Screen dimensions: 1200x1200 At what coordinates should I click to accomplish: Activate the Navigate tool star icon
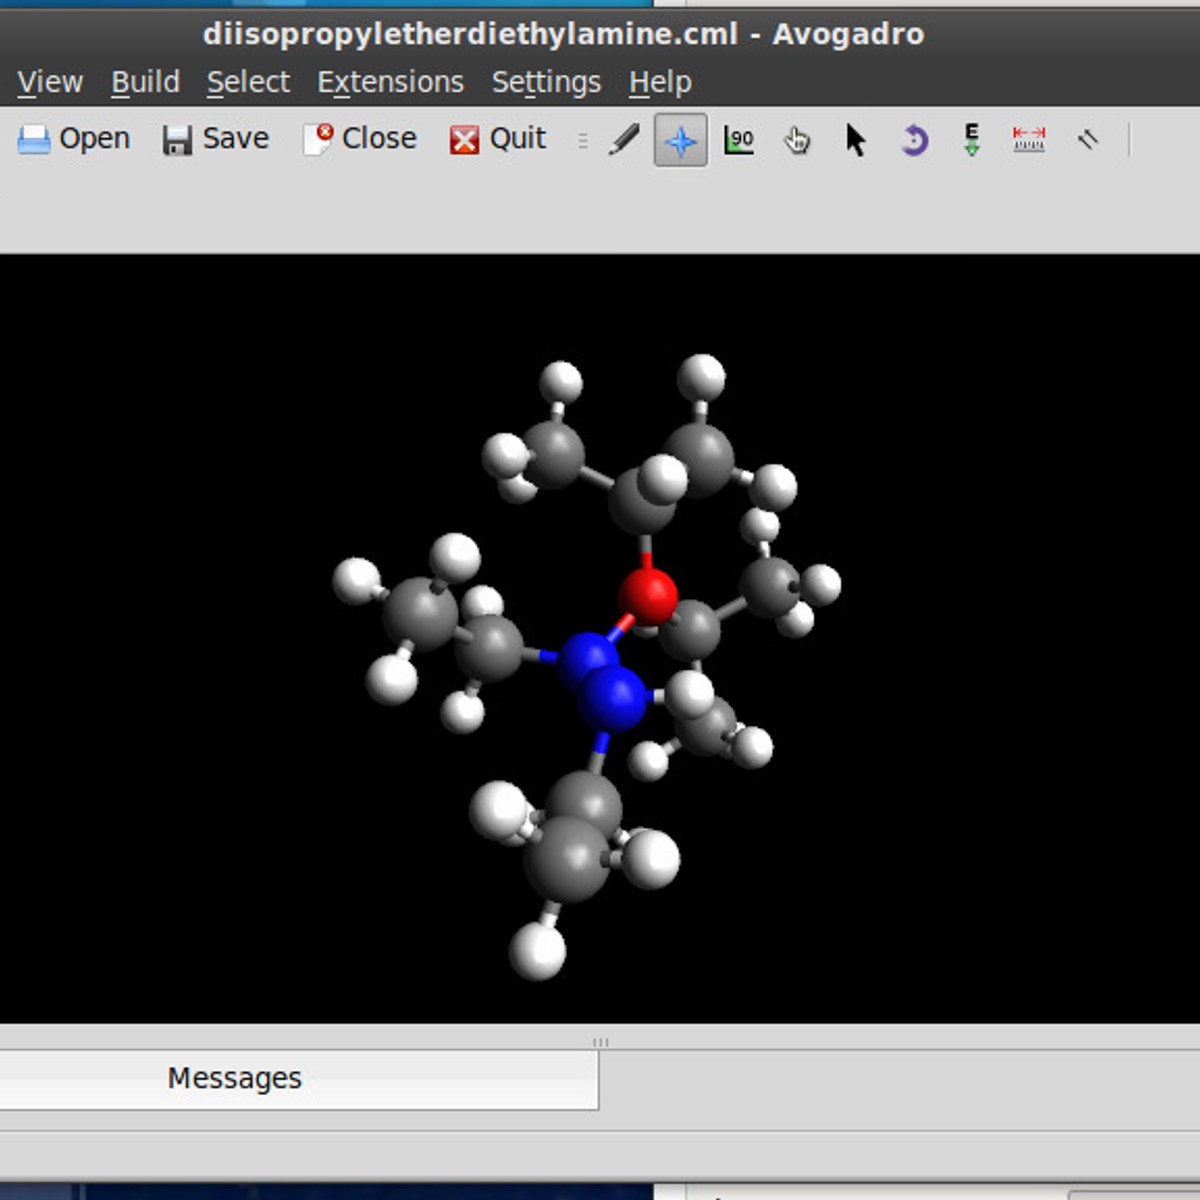pyautogui.click(x=680, y=139)
